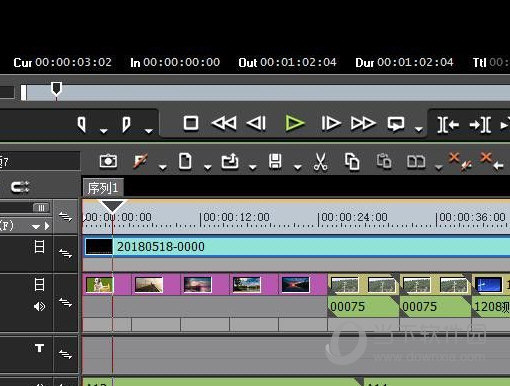This screenshot has height=386, width=510.
Task: Toggle the snap magnet mode icon
Action: pyautogui.click(x=20, y=187)
